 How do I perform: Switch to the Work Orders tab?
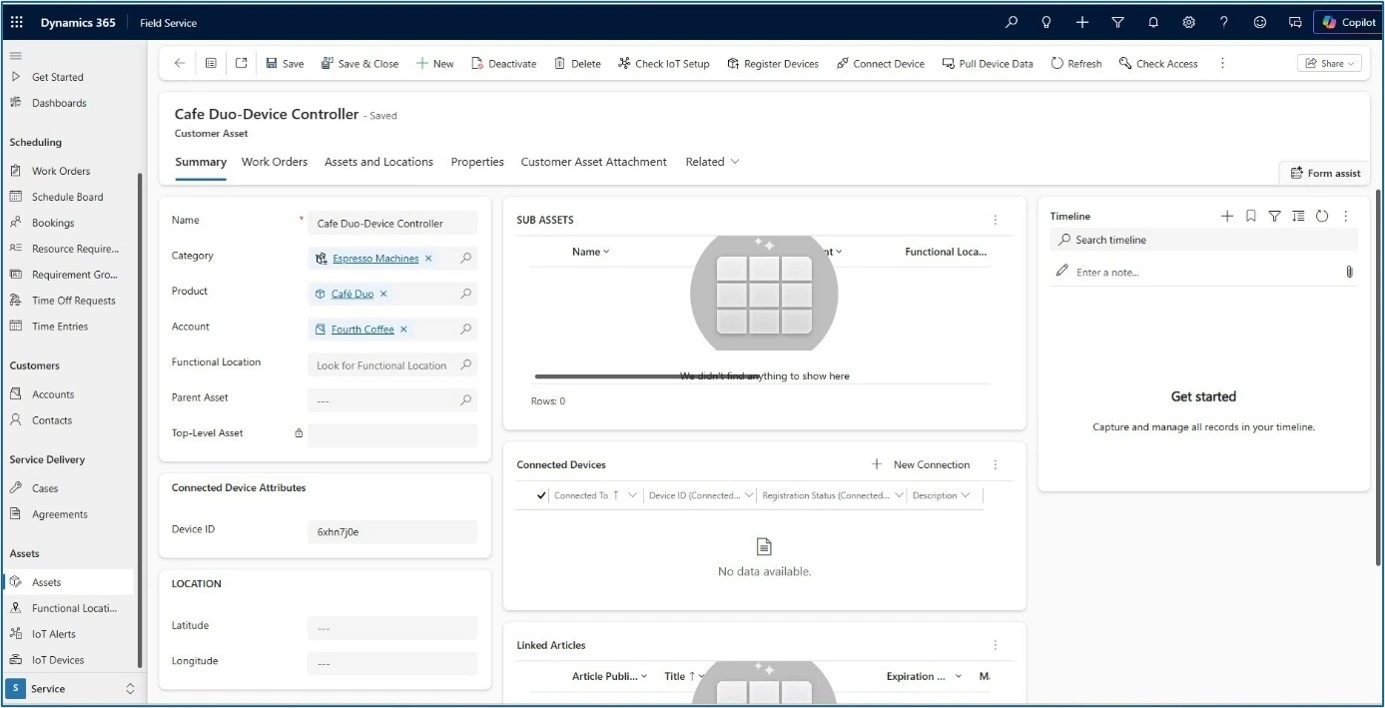pos(274,161)
